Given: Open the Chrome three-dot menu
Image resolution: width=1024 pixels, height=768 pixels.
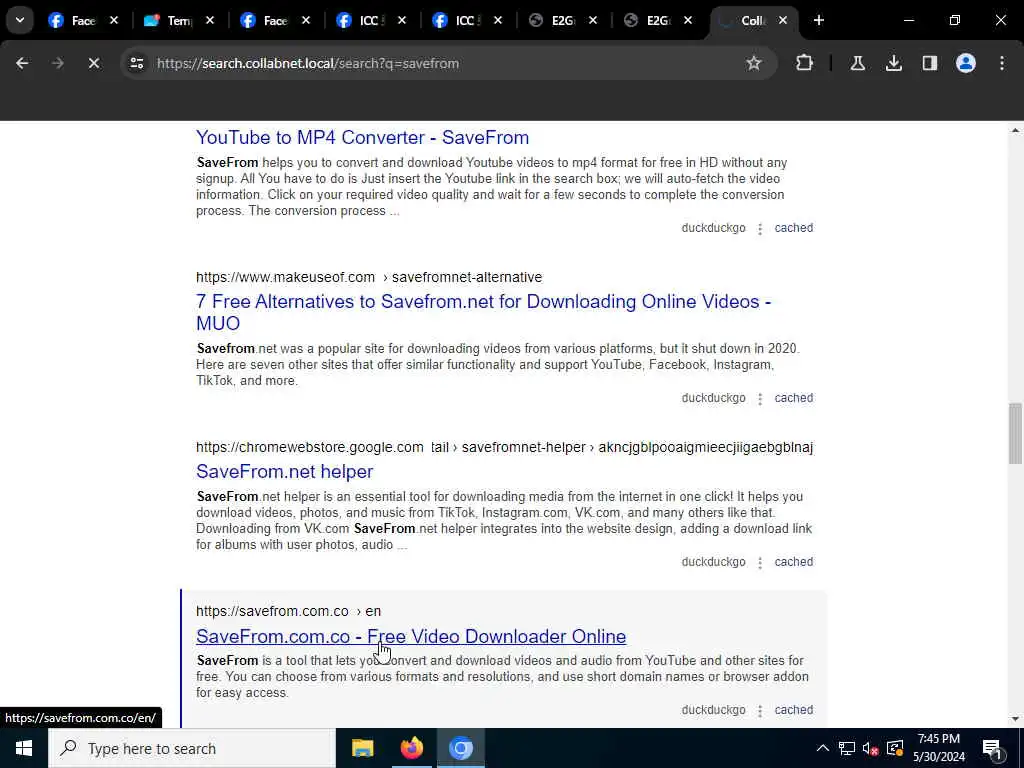Looking at the screenshot, I should coord(1002,63).
